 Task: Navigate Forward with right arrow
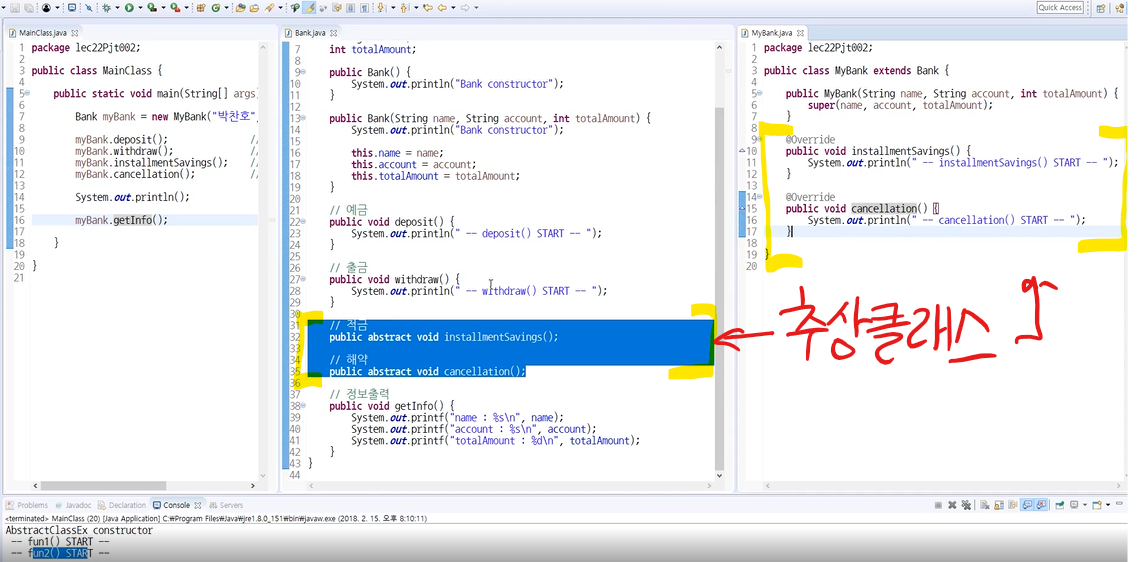pos(465,8)
